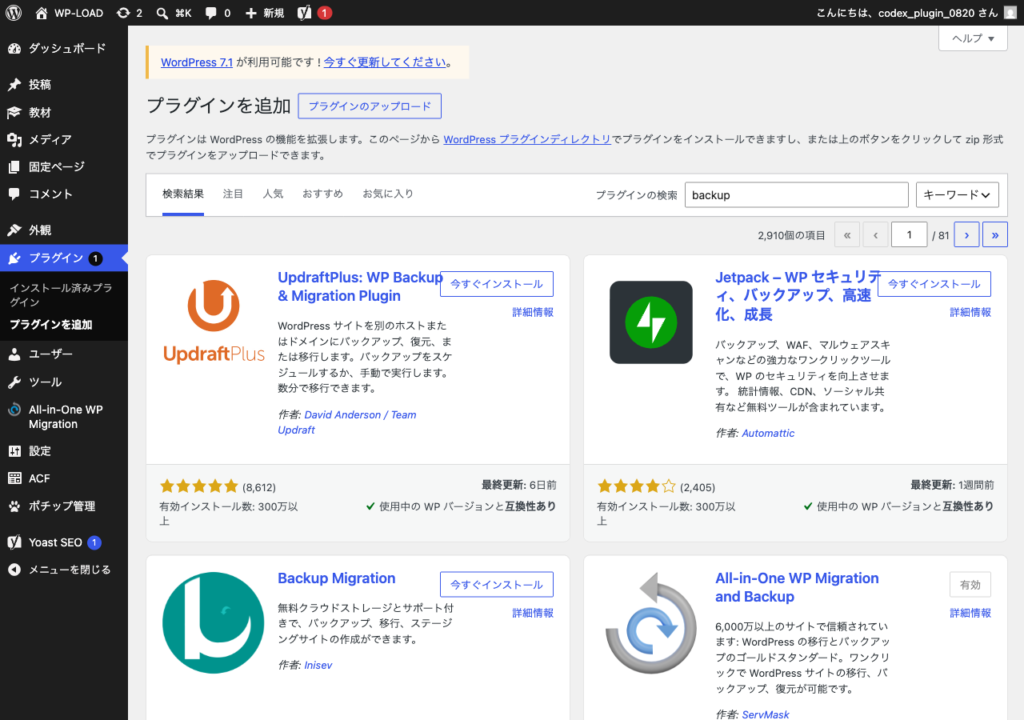Open プラグイン menu in the sidebar
Viewport: 1024px width, 720px height.
pos(64,258)
